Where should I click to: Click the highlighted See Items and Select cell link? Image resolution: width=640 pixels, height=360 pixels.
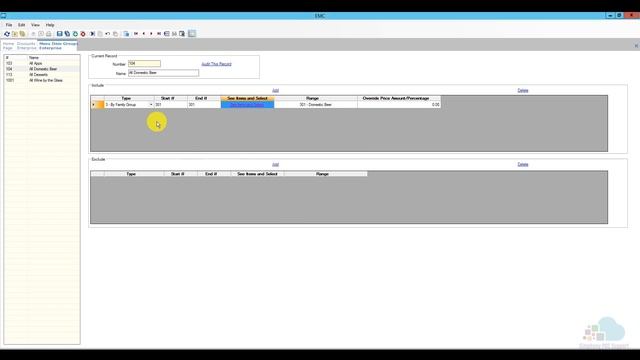[247, 105]
